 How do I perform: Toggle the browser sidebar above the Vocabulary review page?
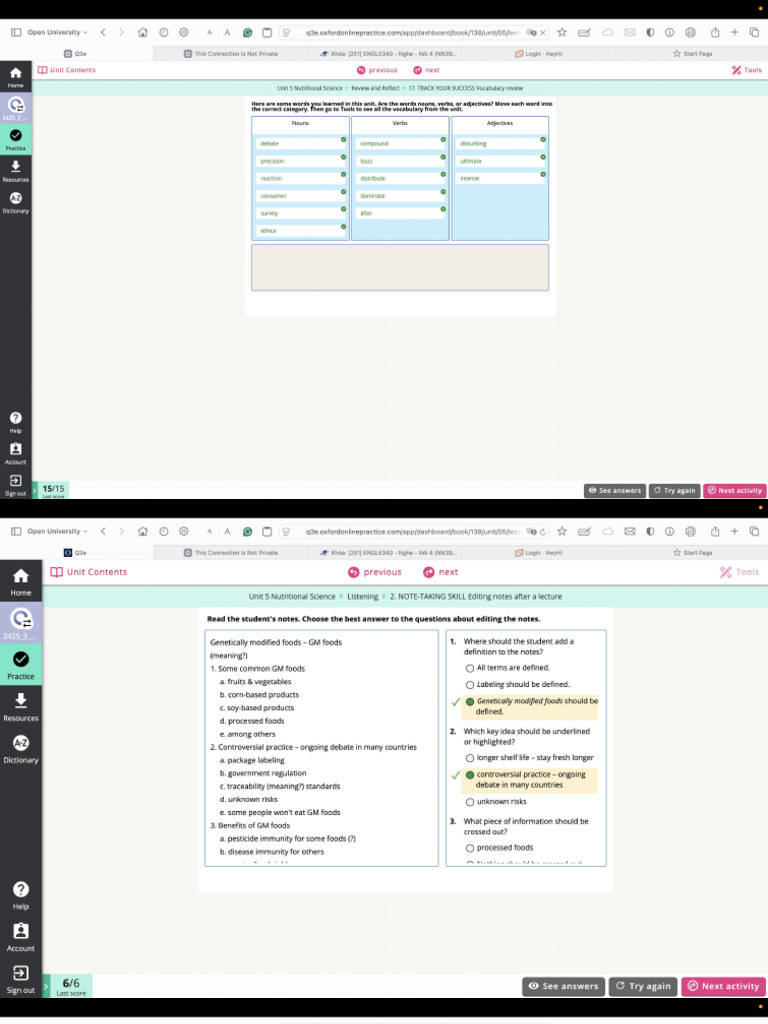point(16,32)
